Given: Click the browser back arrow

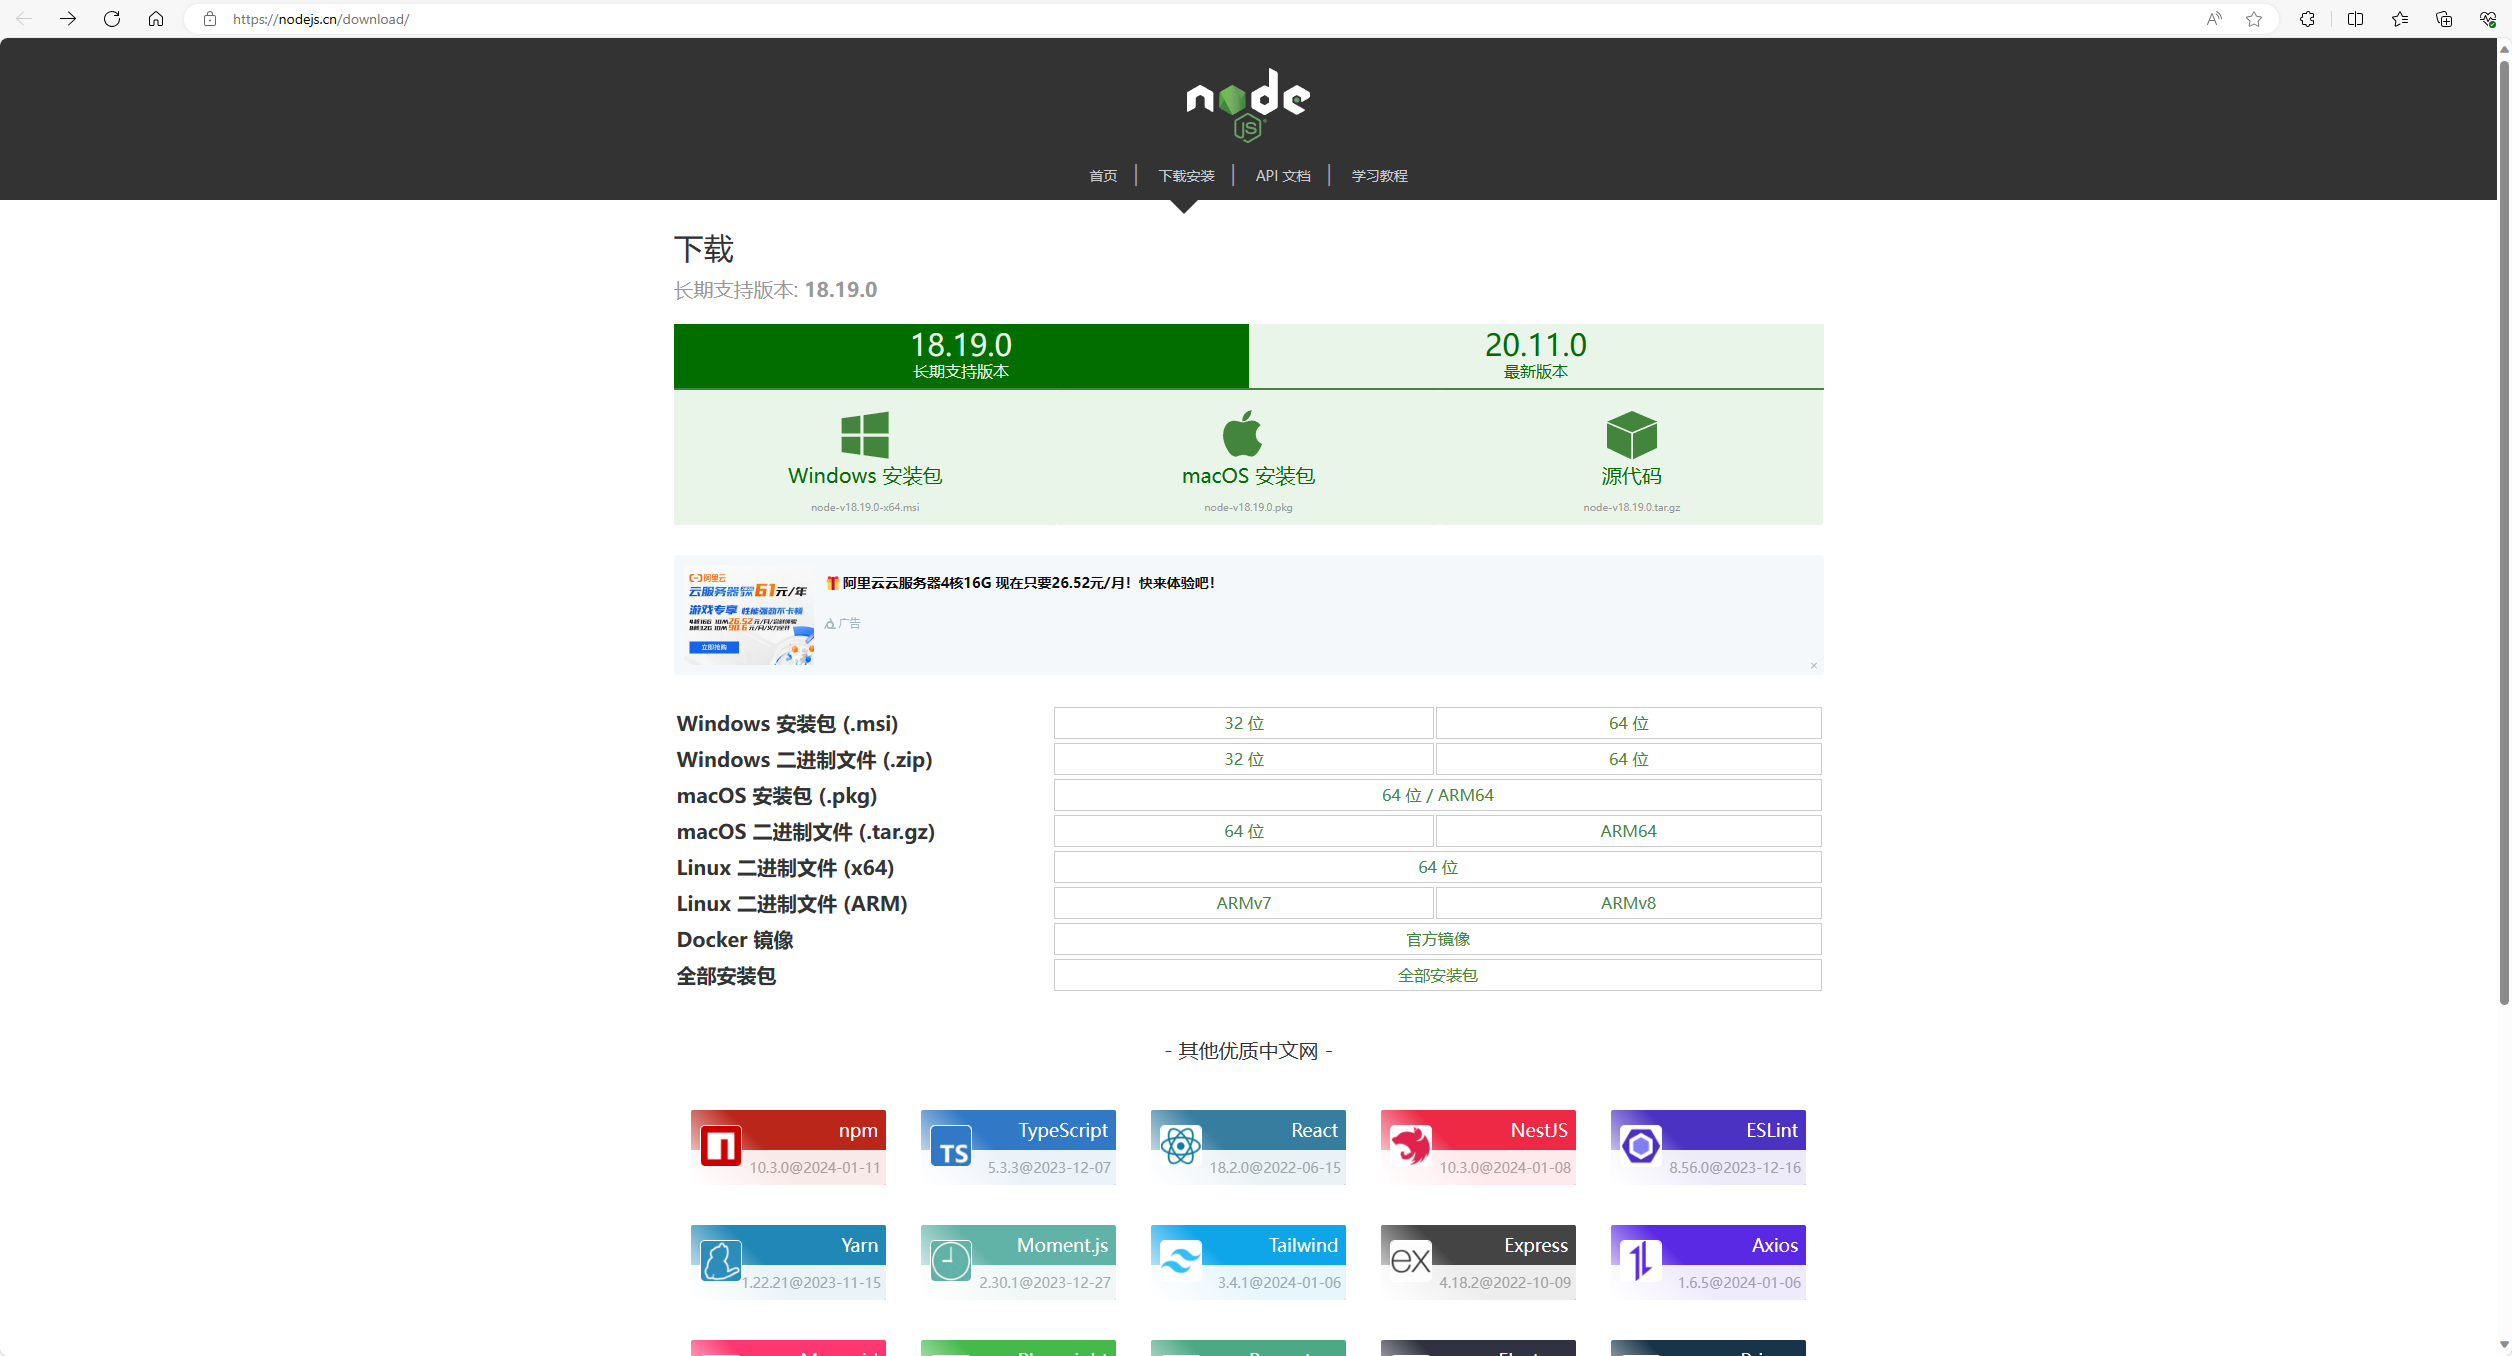Looking at the screenshot, I should click(24, 19).
